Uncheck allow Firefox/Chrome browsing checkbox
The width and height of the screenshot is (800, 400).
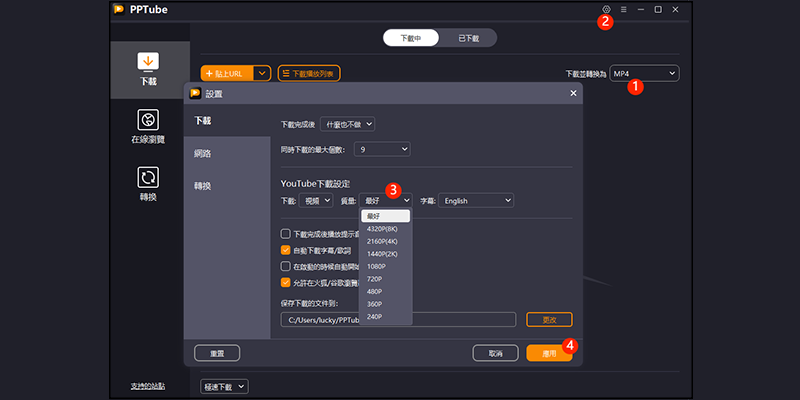pos(286,282)
